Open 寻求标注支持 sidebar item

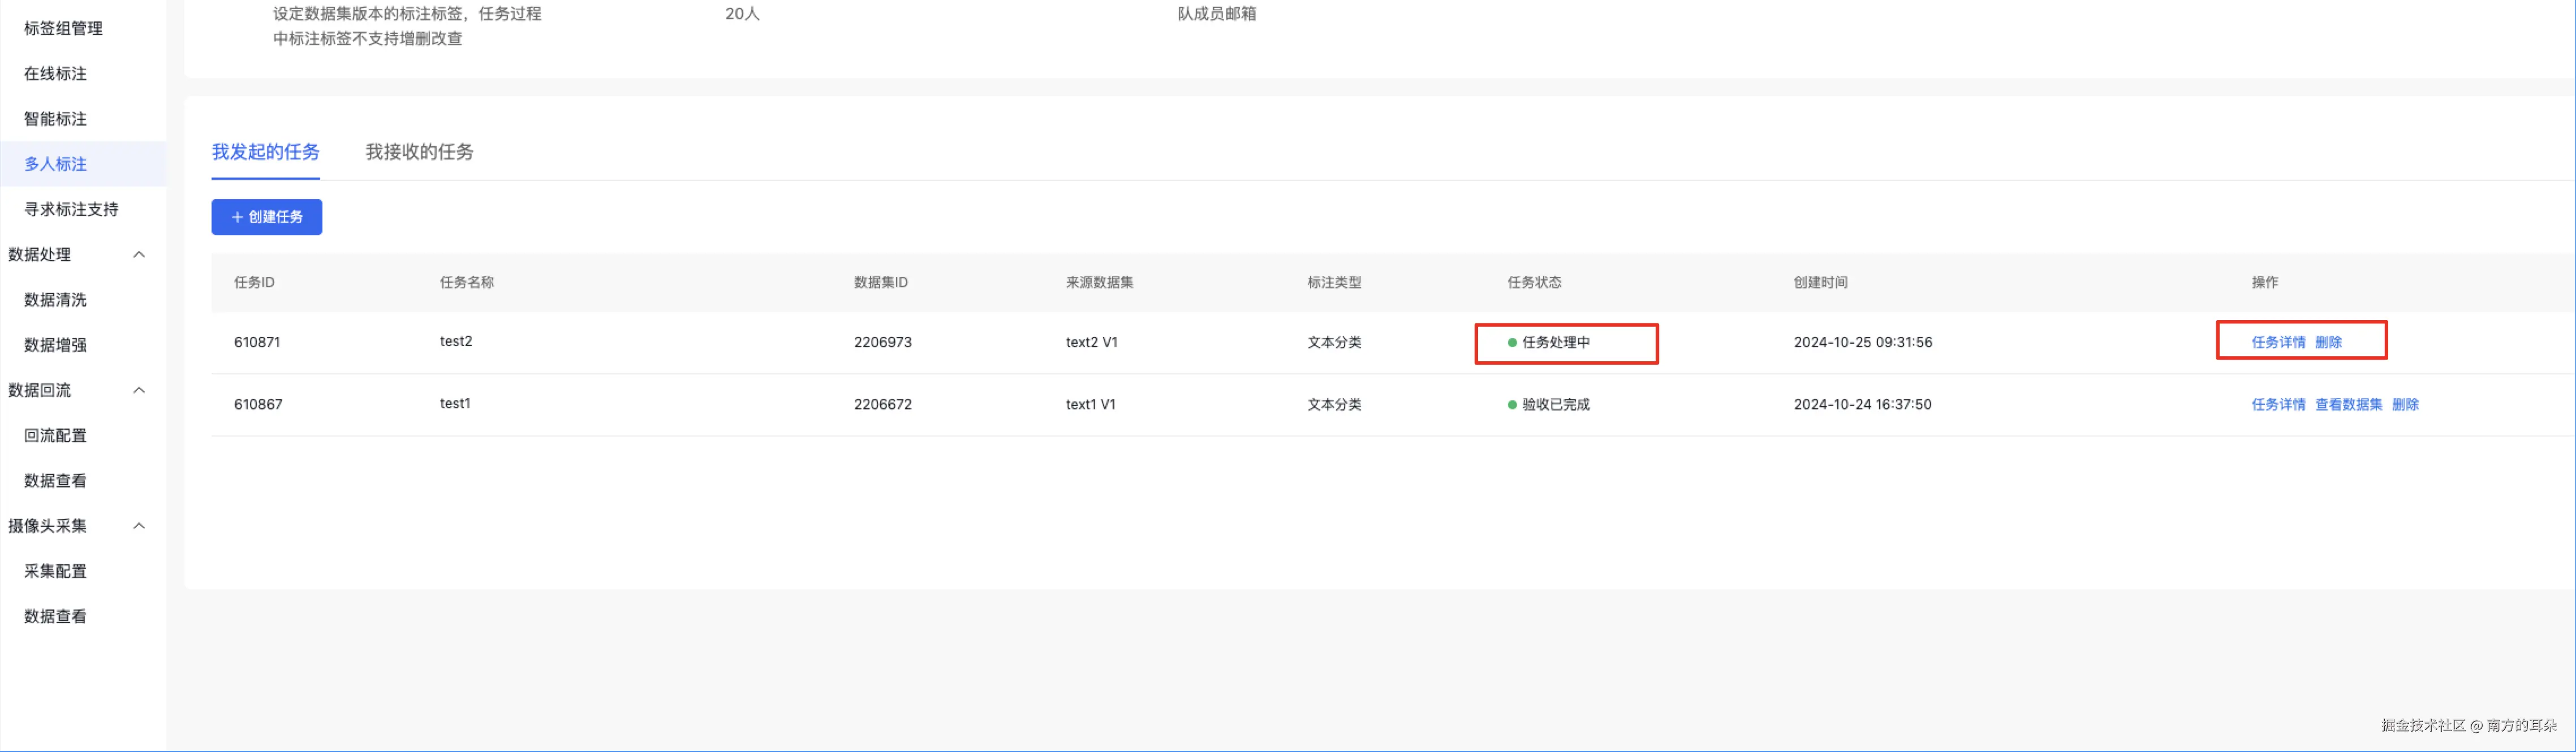click(x=71, y=210)
